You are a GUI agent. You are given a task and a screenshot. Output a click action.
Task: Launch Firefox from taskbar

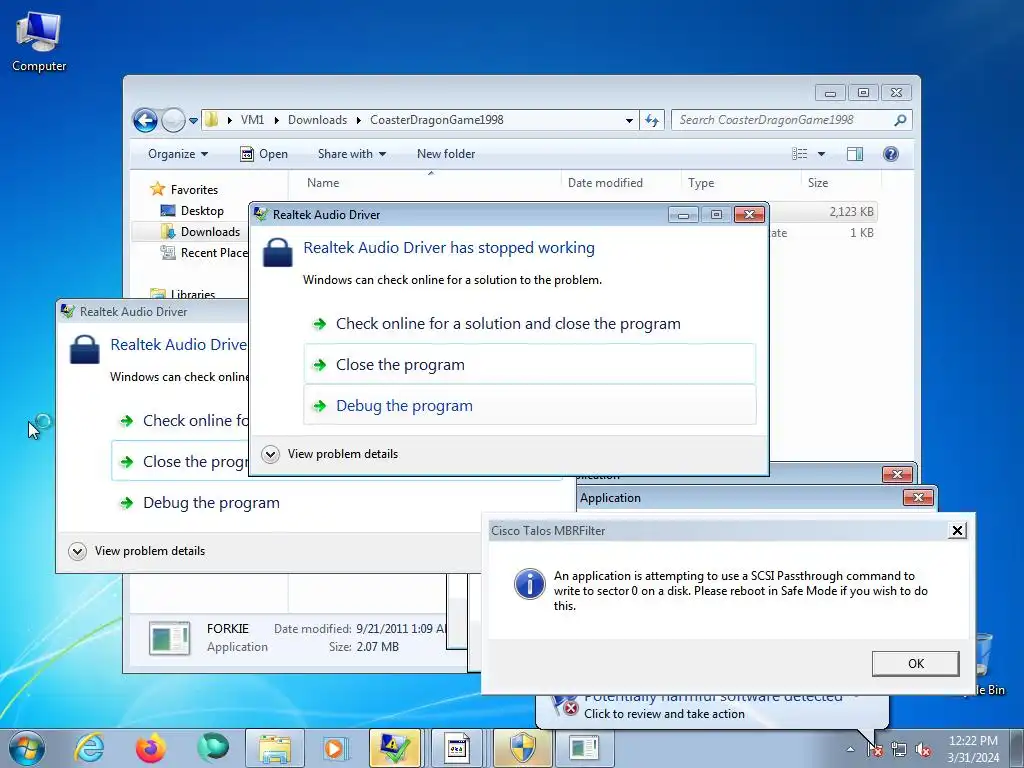point(151,748)
